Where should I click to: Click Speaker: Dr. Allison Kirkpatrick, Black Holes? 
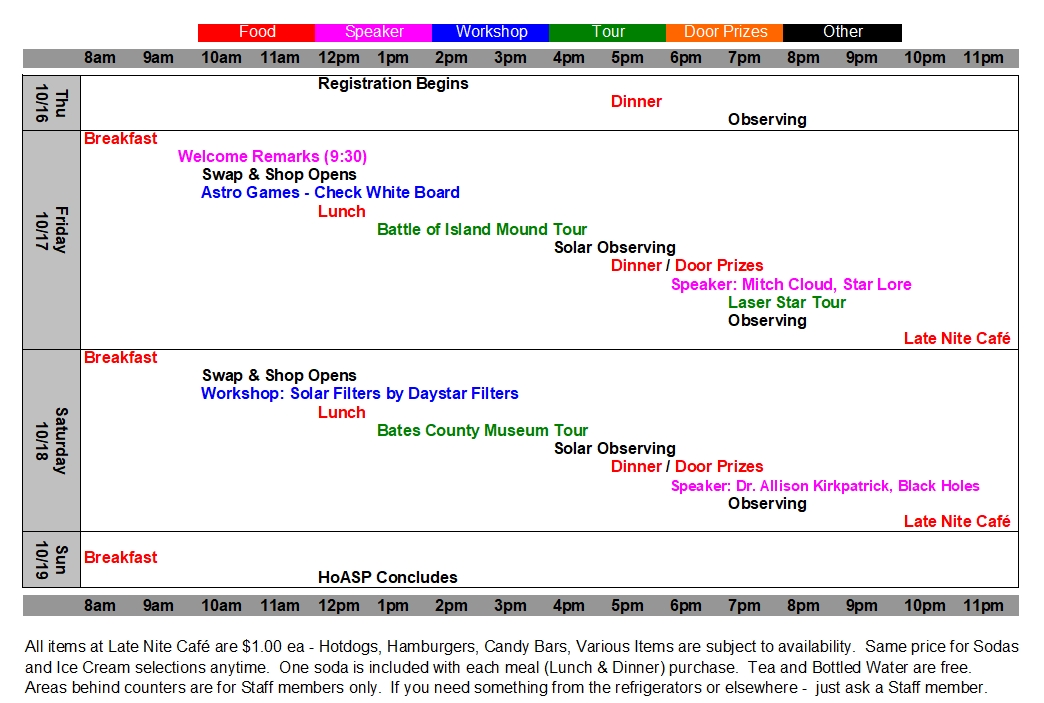point(825,486)
